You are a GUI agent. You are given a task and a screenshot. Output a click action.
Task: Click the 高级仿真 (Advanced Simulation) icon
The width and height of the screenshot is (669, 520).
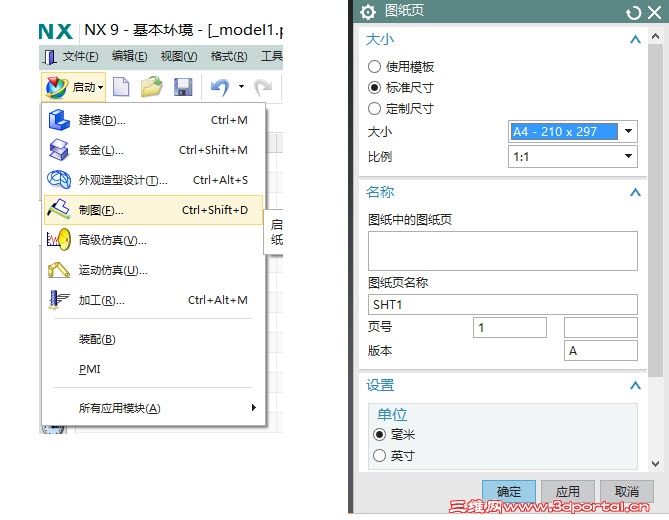point(59,240)
